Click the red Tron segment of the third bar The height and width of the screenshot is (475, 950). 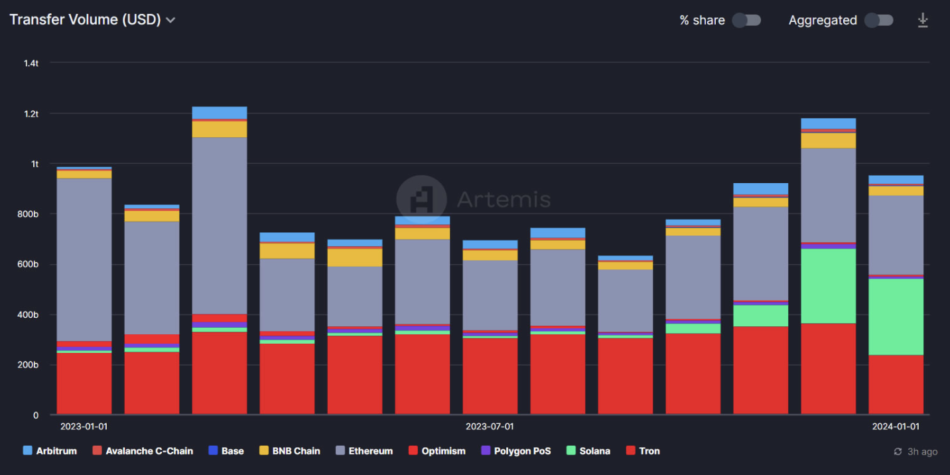pos(219,372)
